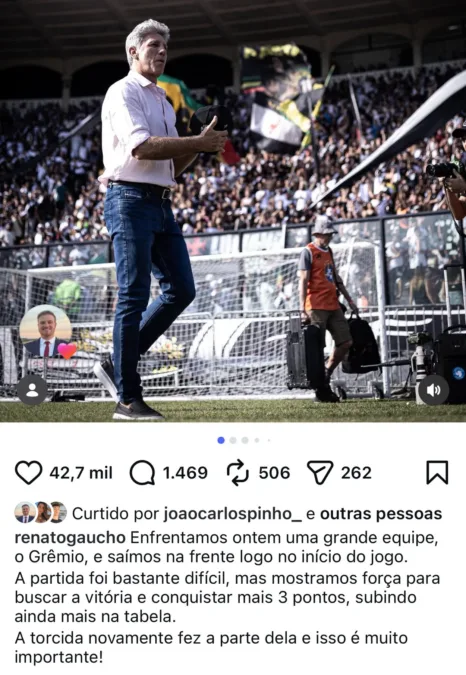This screenshot has width=466, height=675.
Task: Open the liker avatars next to Curtido por
Action: [x=41, y=512]
